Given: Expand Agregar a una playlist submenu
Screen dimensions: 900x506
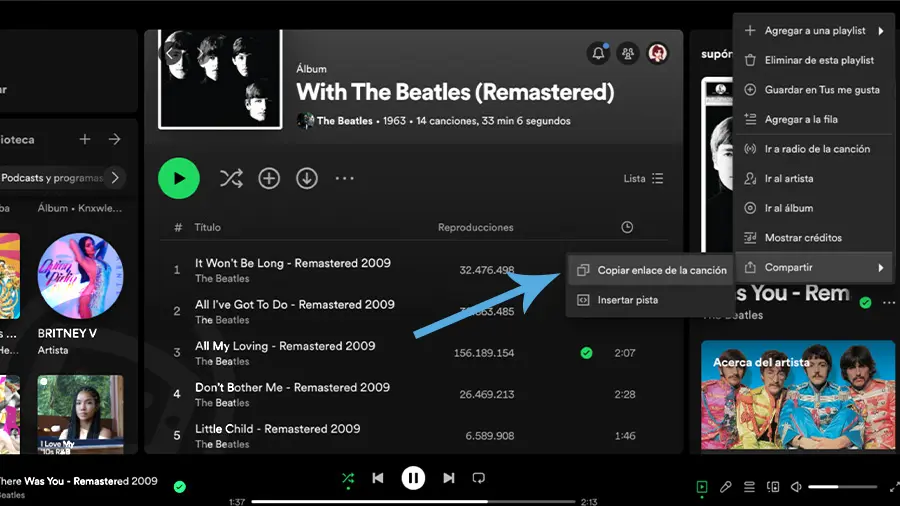Looking at the screenshot, I should 814,30.
